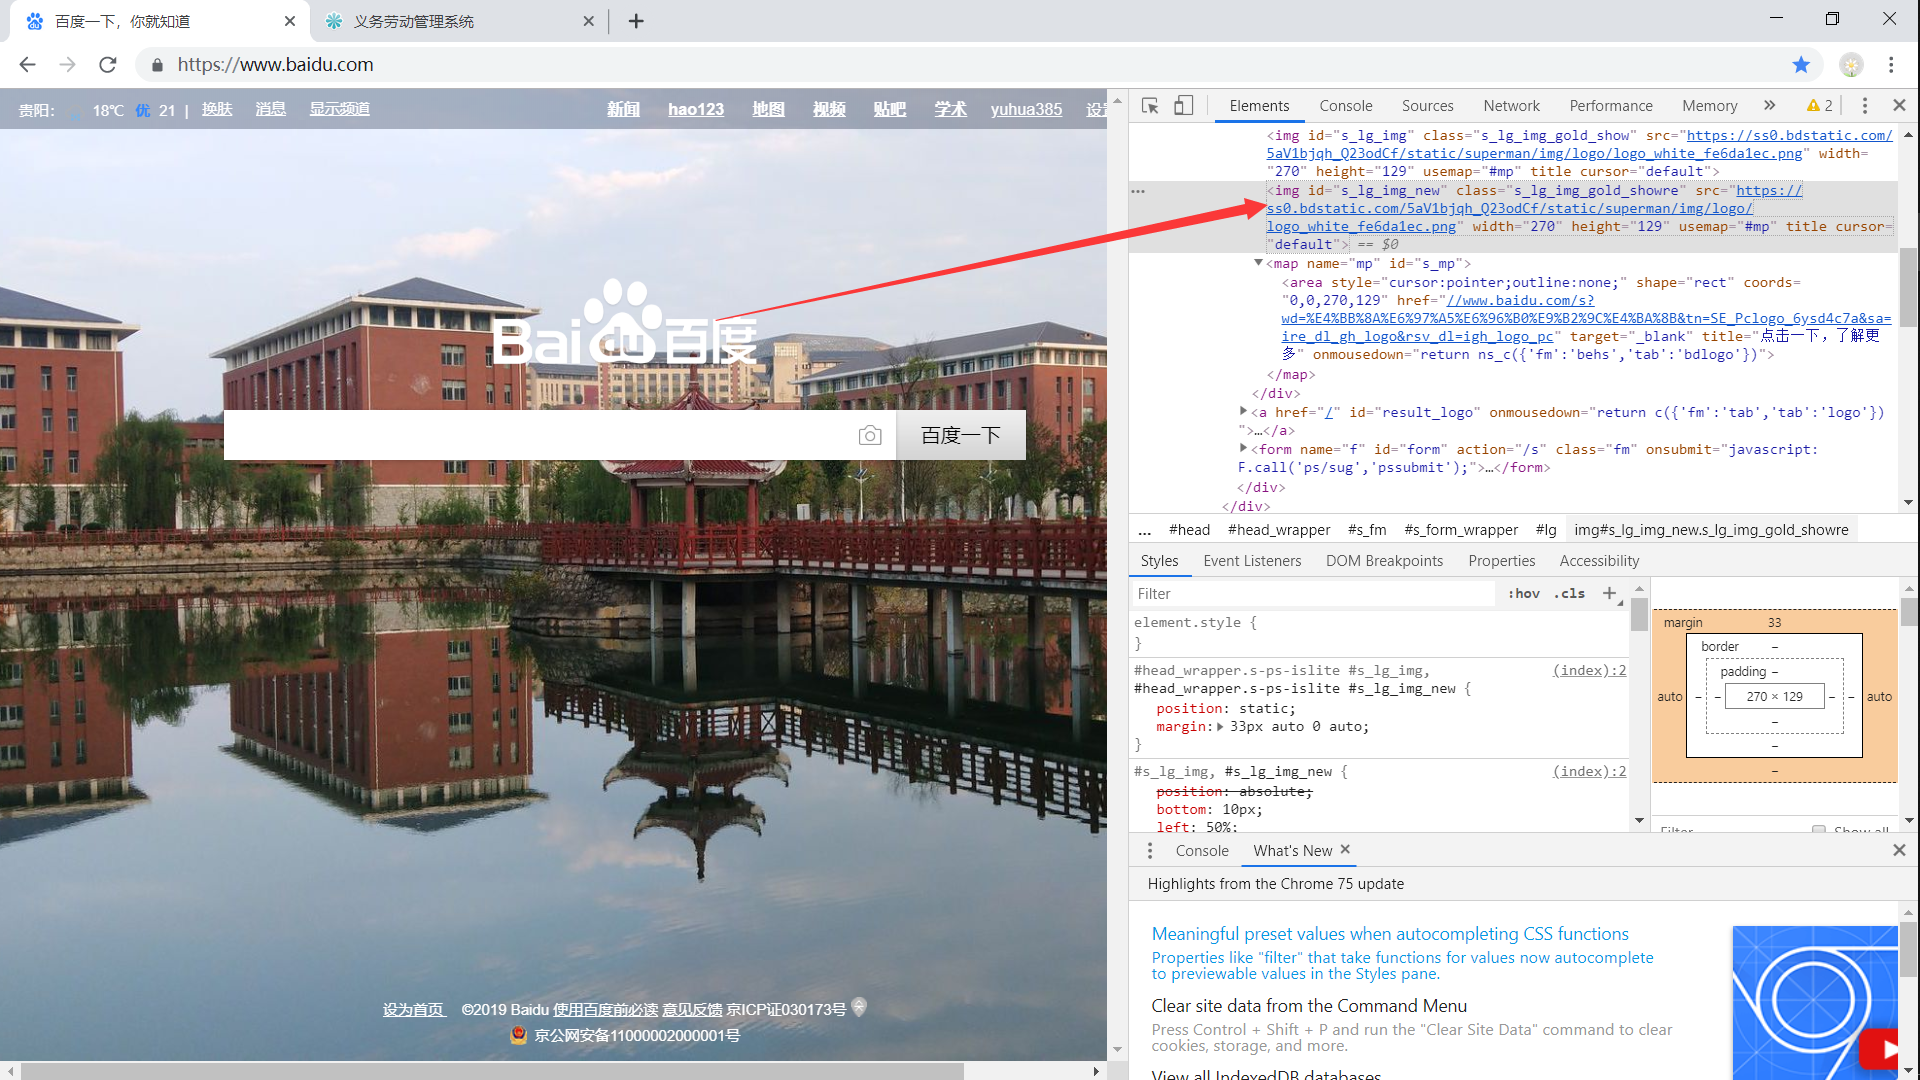Click the 百度一下 search button

(961, 435)
